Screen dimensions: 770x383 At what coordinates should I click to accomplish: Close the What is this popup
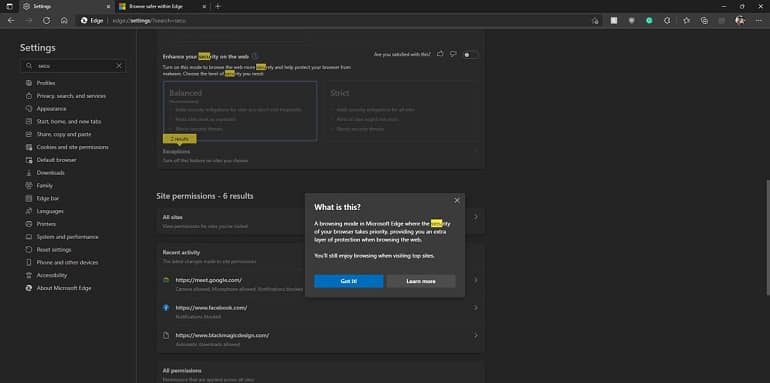click(x=457, y=200)
